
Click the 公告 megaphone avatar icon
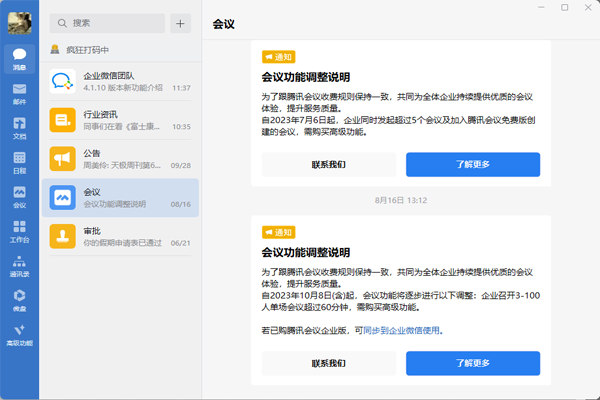point(62,159)
